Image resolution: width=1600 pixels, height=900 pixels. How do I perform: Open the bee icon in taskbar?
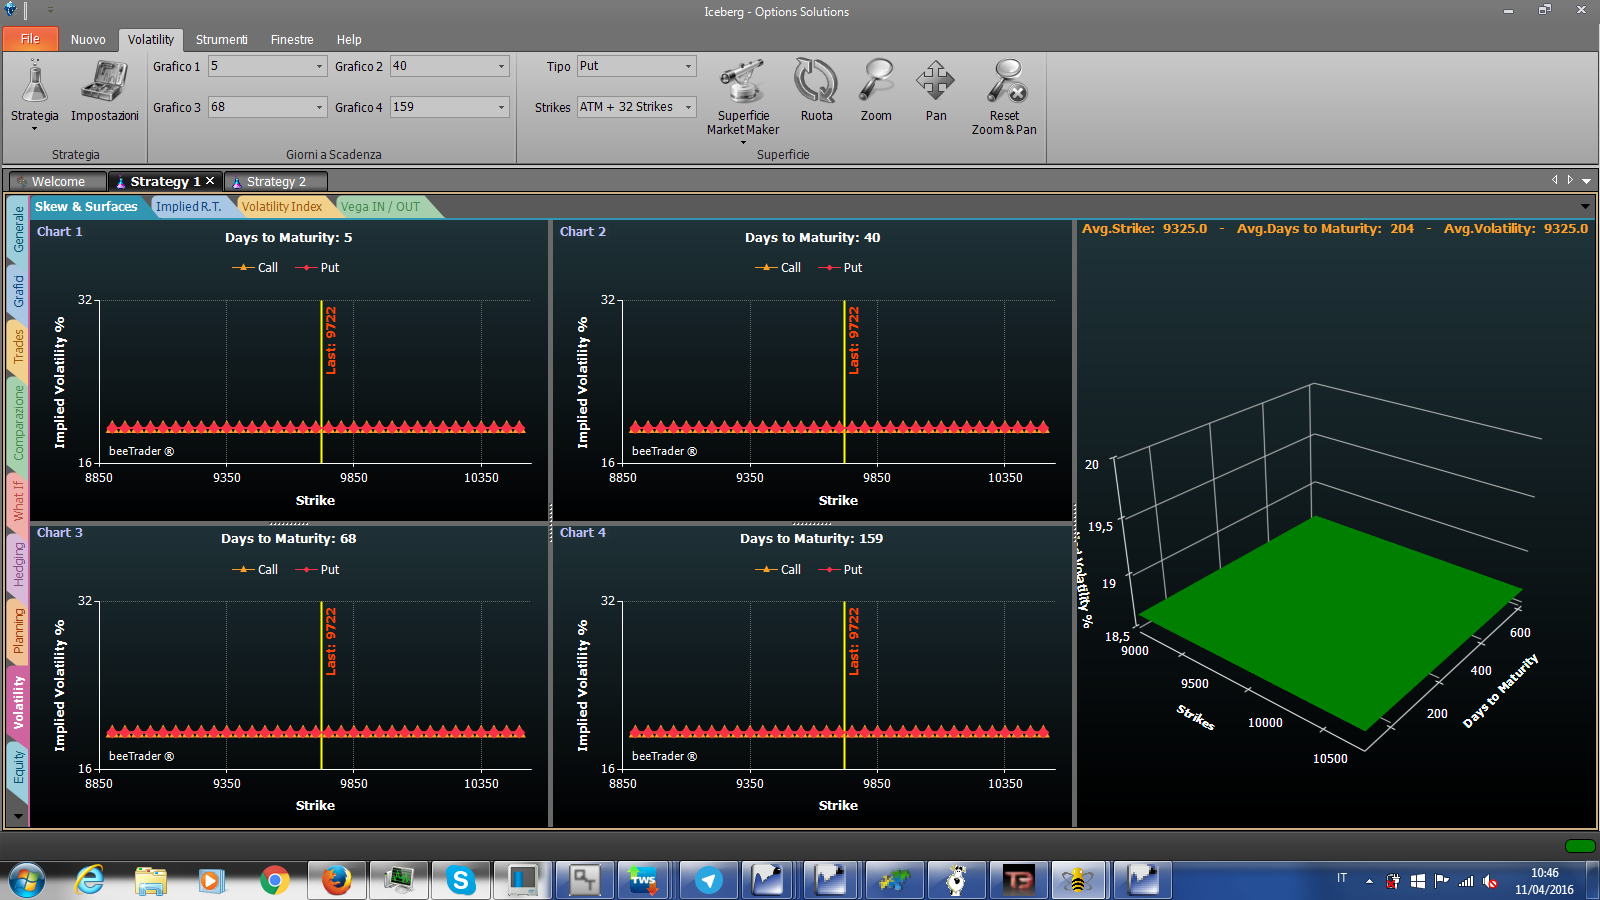[x=1078, y=880]
